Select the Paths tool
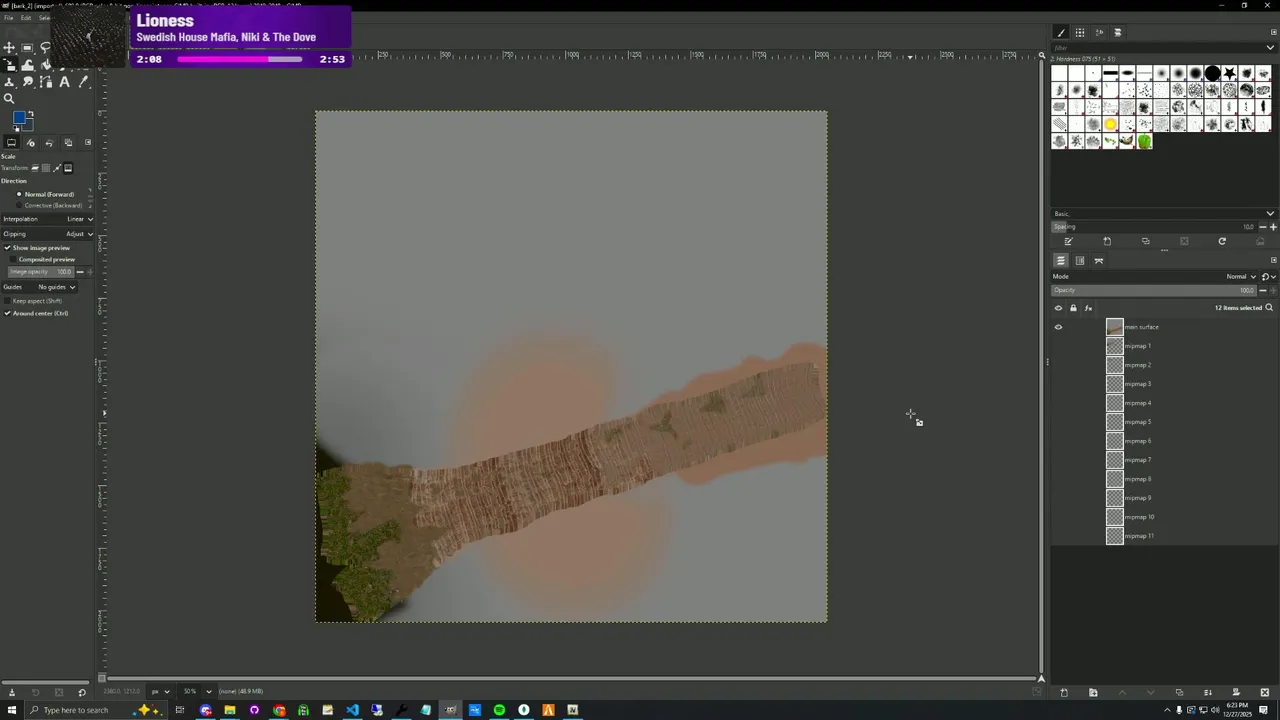1280x720 pixels. click(46, 82)
